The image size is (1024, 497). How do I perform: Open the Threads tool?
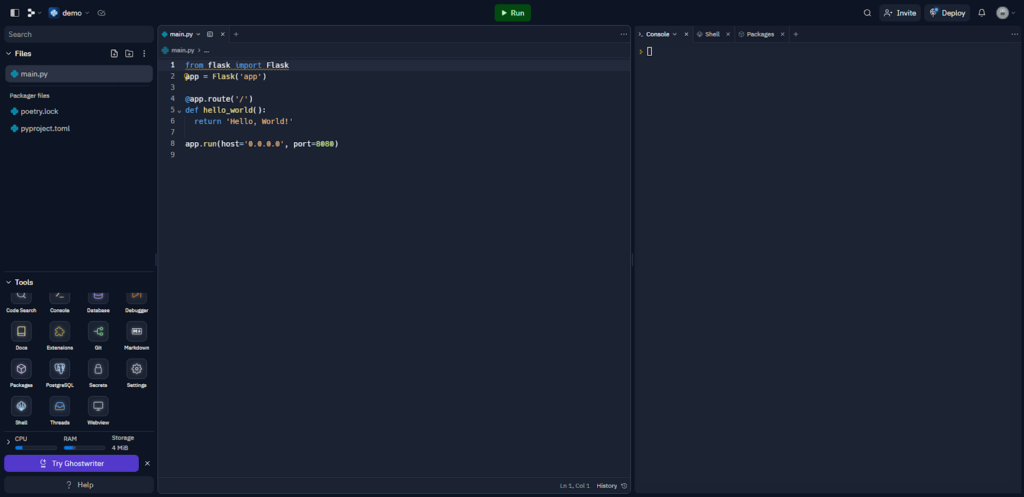click(59, 410)
